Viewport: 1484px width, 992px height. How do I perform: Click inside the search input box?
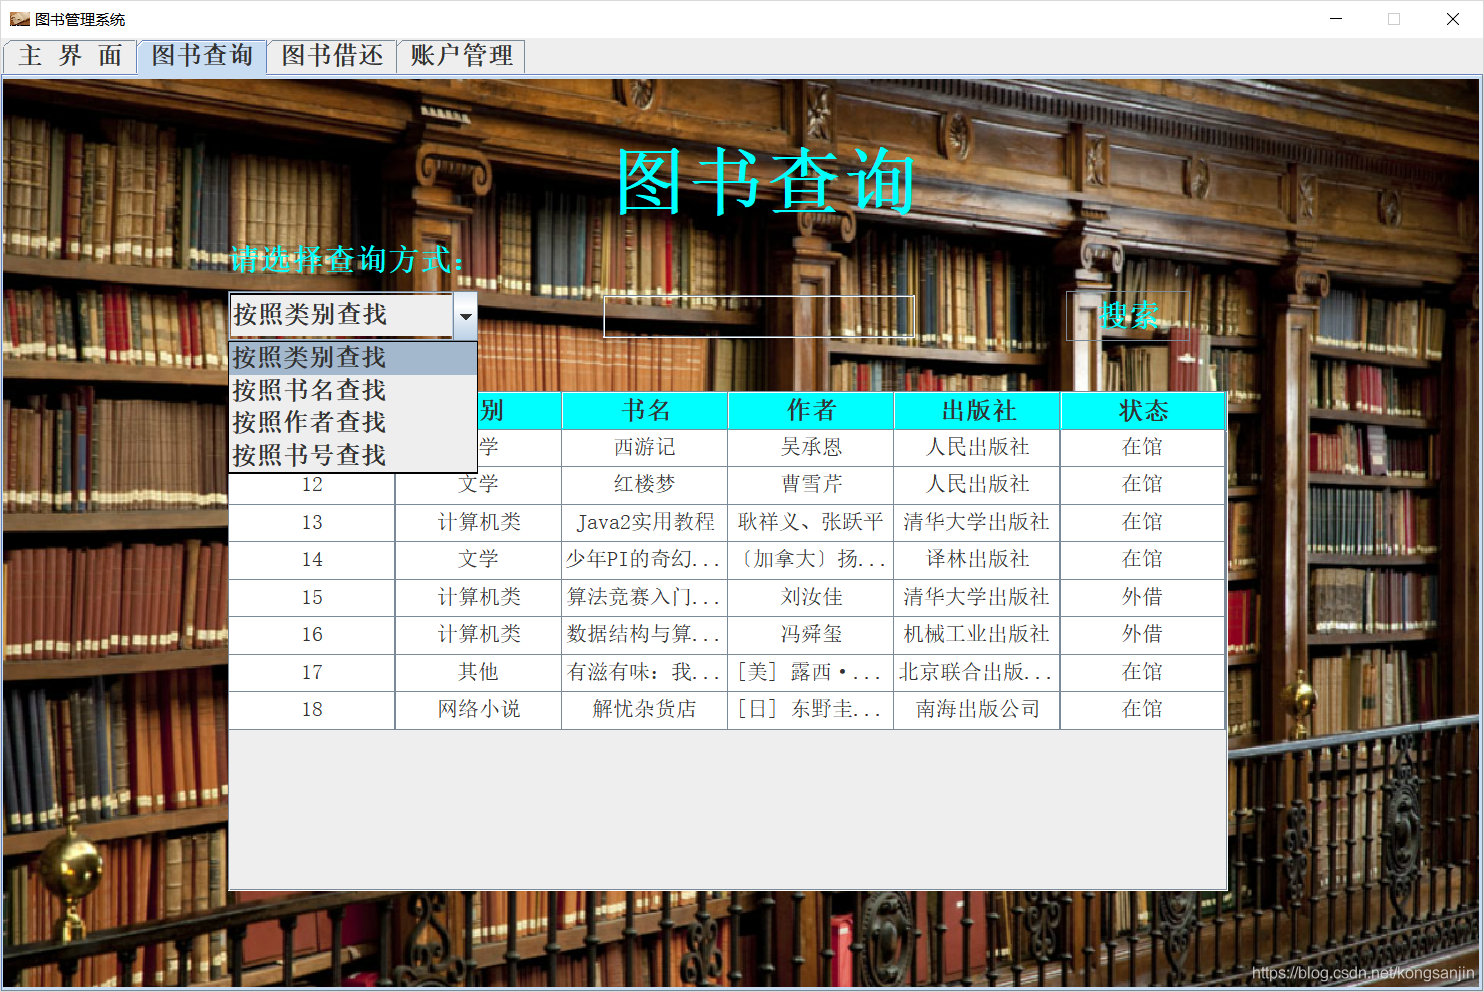[760, 316]
